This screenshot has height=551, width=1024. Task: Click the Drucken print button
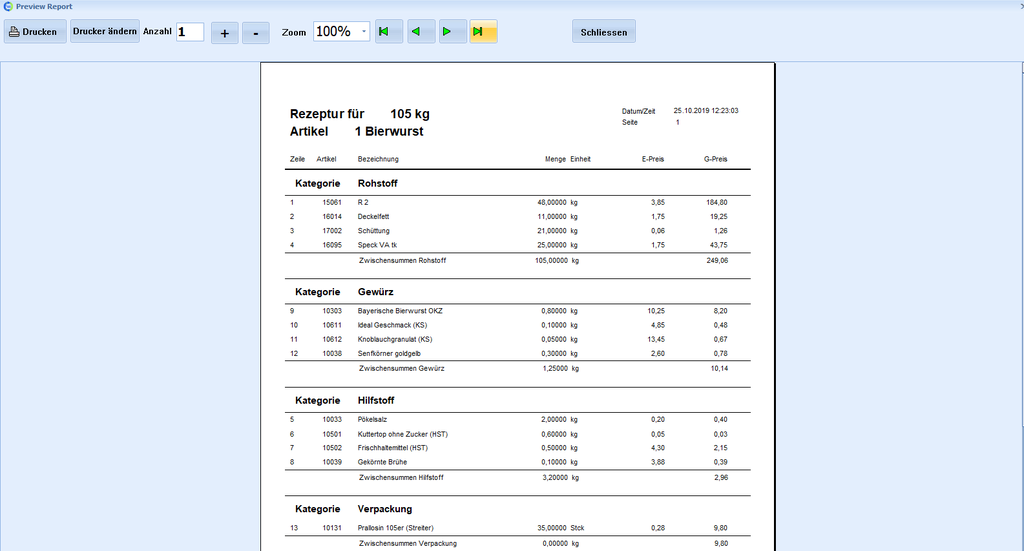click(x=35, y=31)
